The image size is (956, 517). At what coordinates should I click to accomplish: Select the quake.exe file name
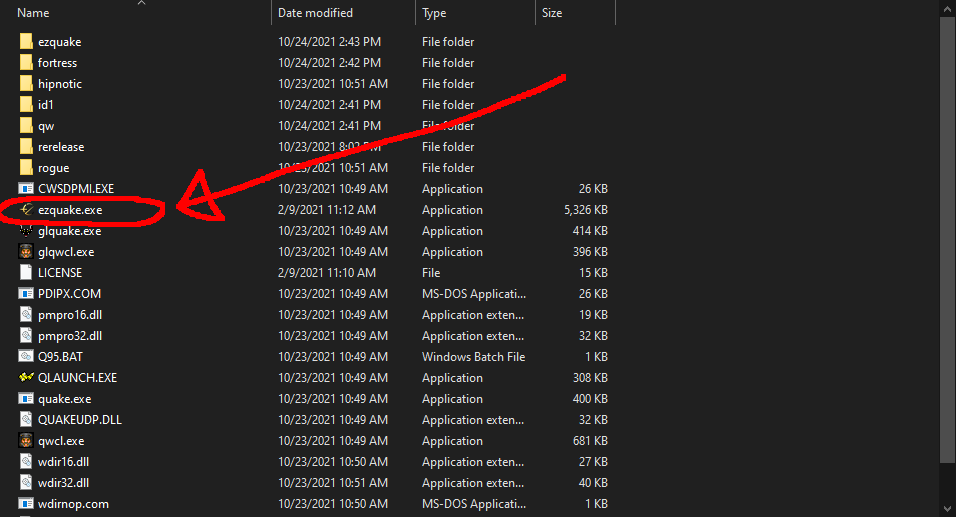(x=65, y=399)
